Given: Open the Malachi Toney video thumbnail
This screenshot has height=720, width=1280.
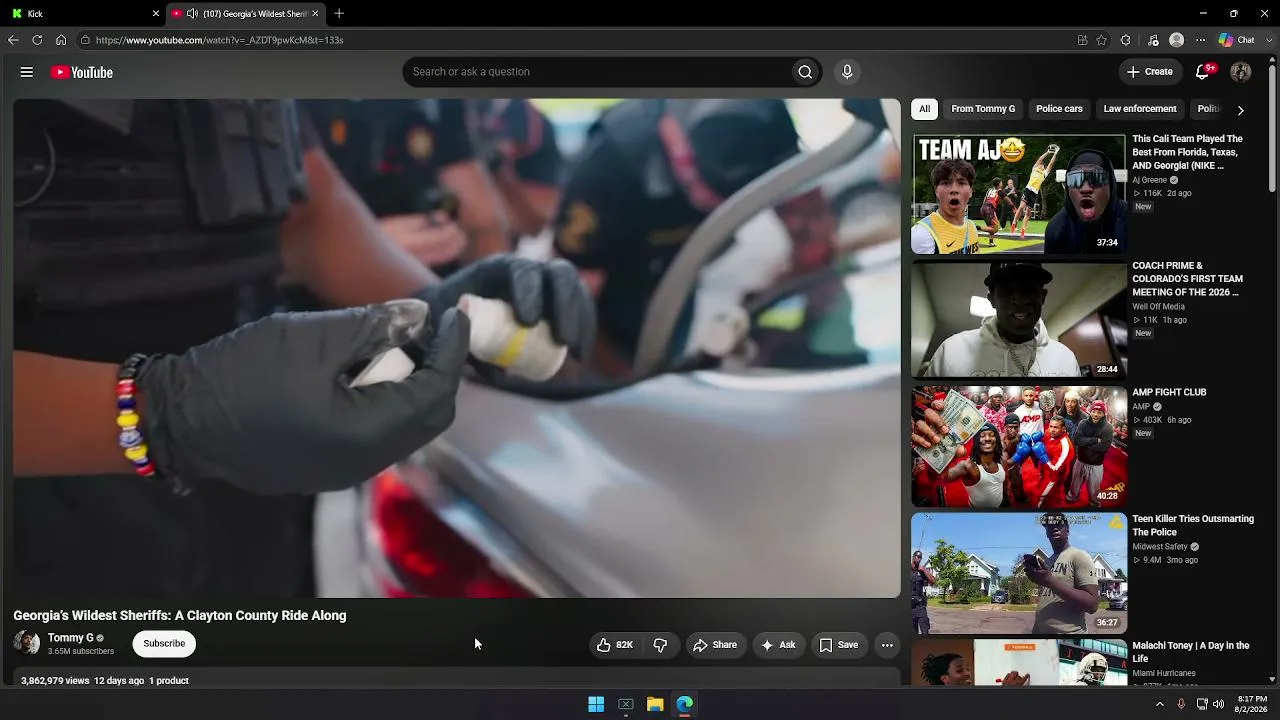Looking at the screenshot, I should (x=1019, y=663).
